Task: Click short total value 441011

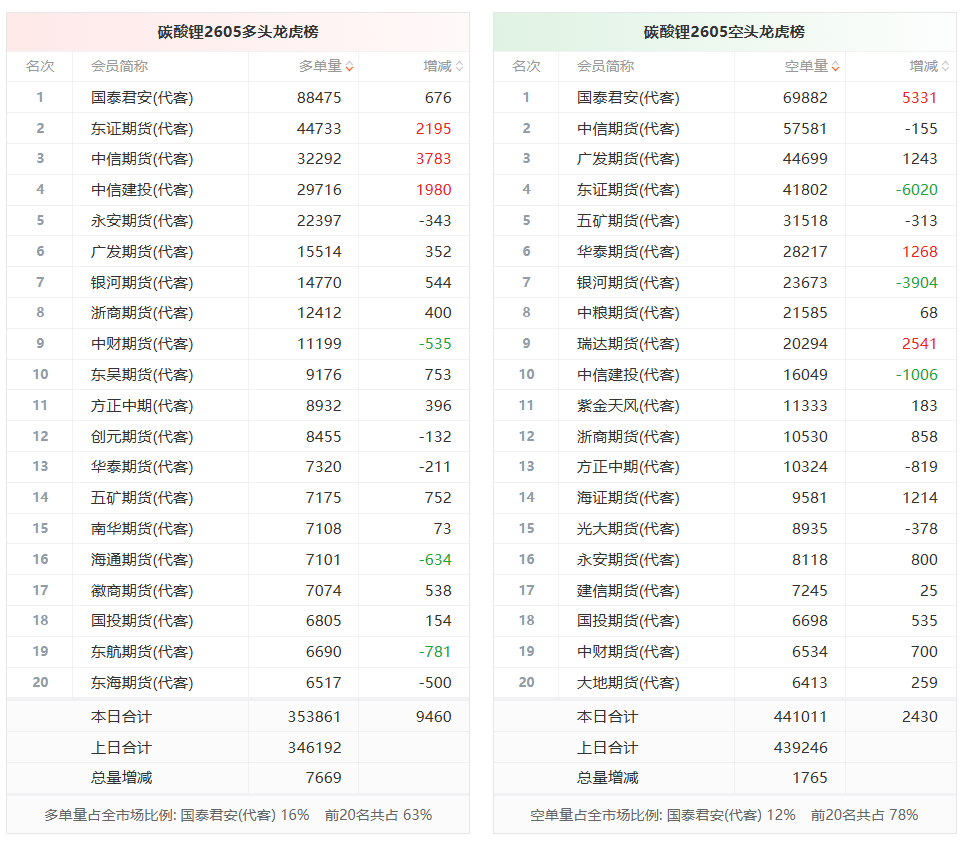Action: 800,717
